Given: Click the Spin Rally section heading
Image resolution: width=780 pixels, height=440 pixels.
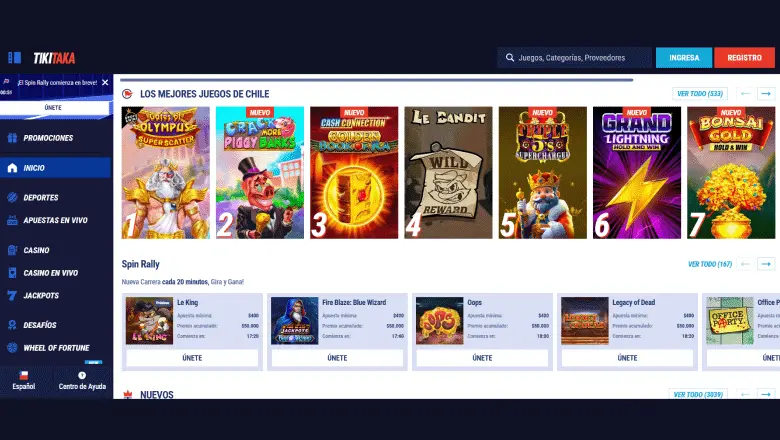Looking at the screenshot, I should pos(141,264).
